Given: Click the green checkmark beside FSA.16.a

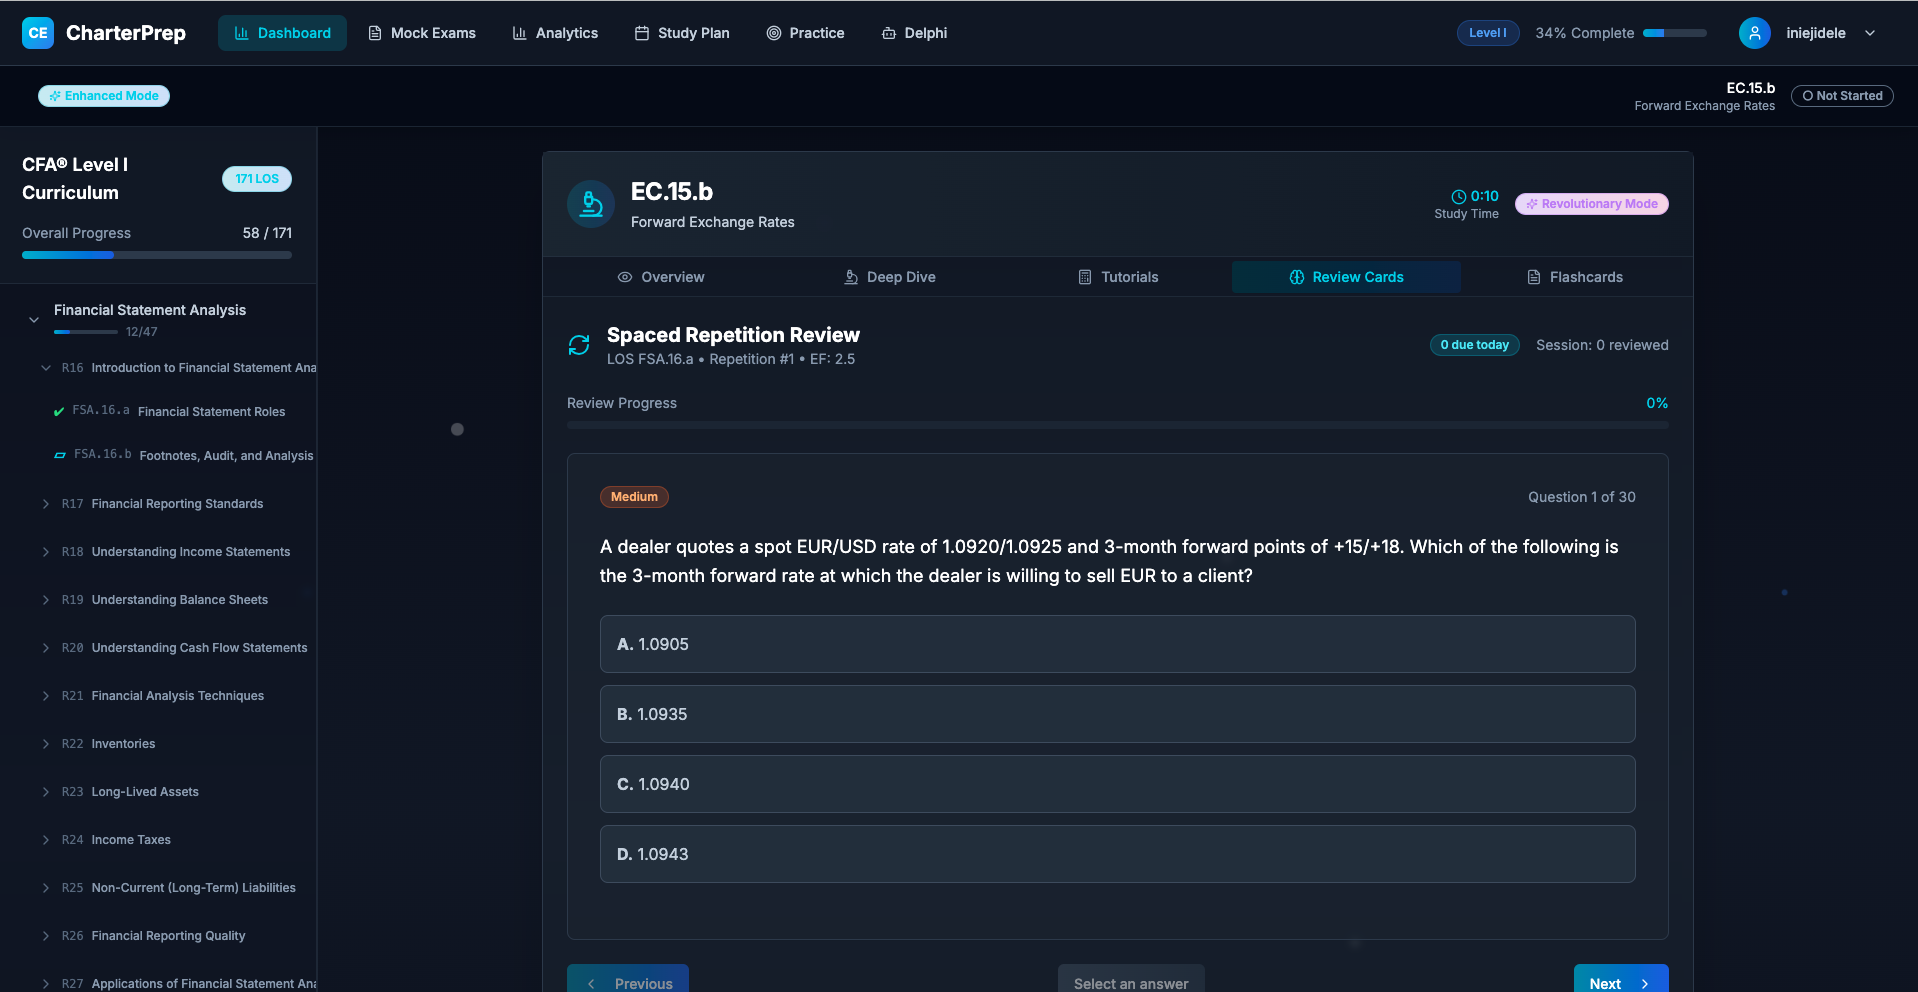Looking at the screenshot, I should (59, 412).
